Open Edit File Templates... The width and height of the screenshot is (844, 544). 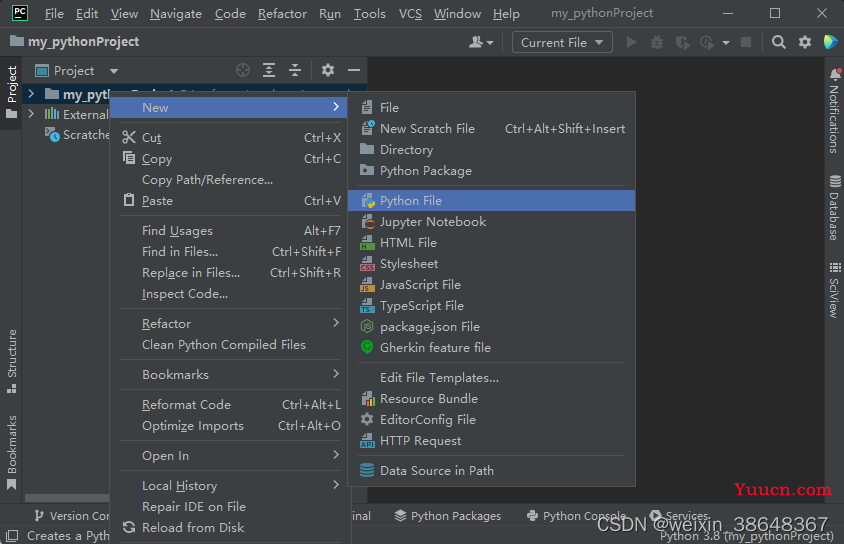(x=491, y=378)
